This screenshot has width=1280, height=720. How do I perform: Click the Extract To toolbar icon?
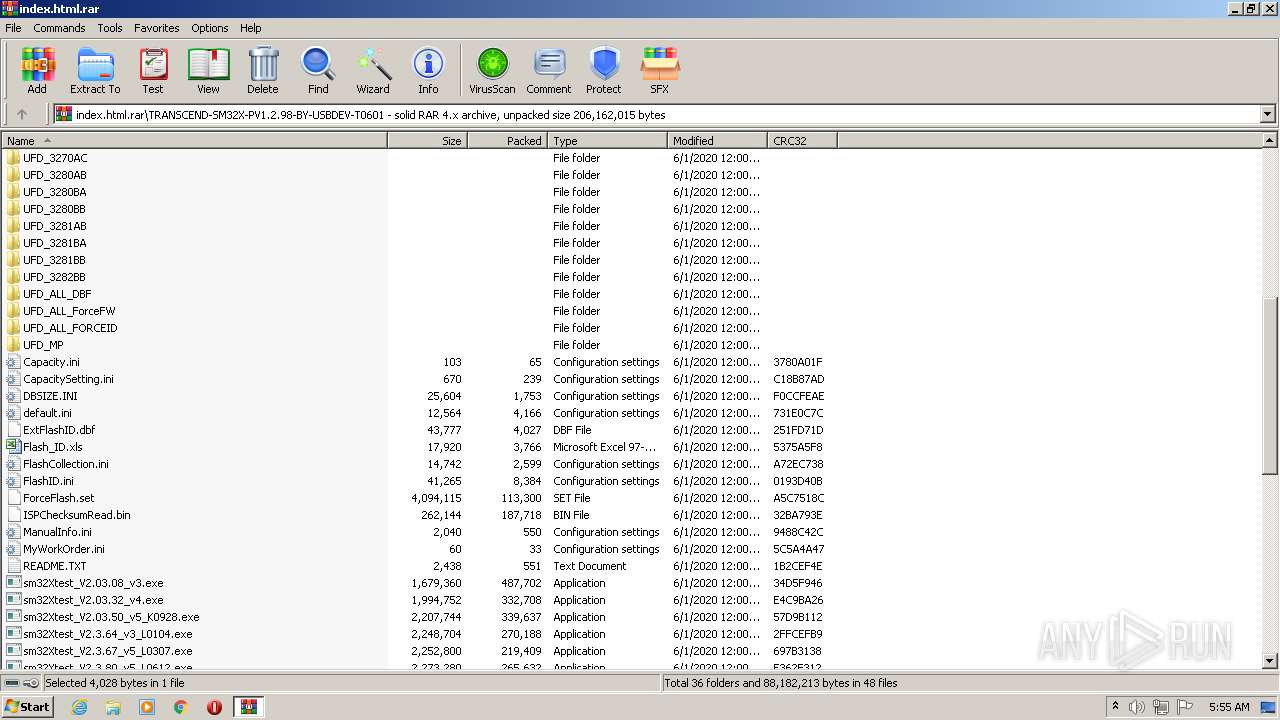[95, 71]
